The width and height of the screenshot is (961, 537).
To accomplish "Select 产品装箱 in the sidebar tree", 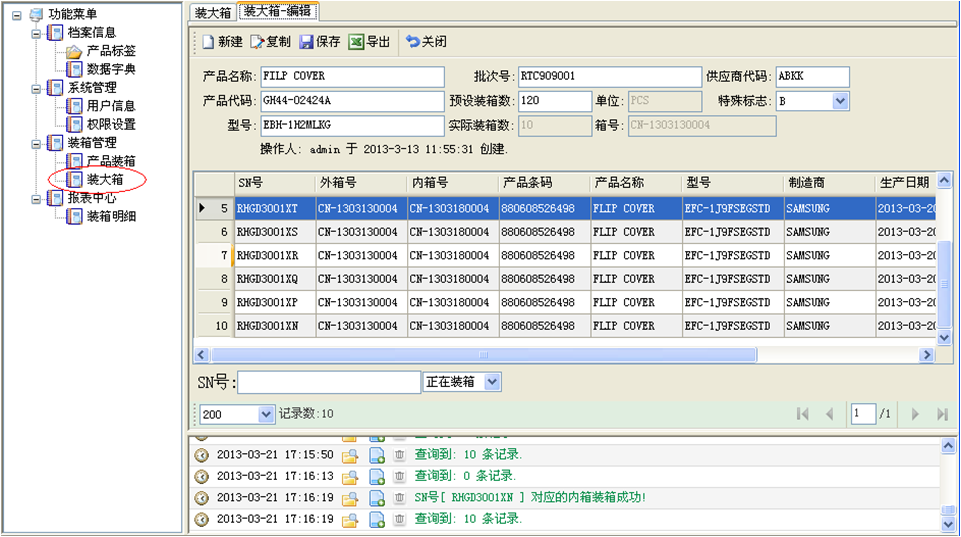I will coord(111,161).
